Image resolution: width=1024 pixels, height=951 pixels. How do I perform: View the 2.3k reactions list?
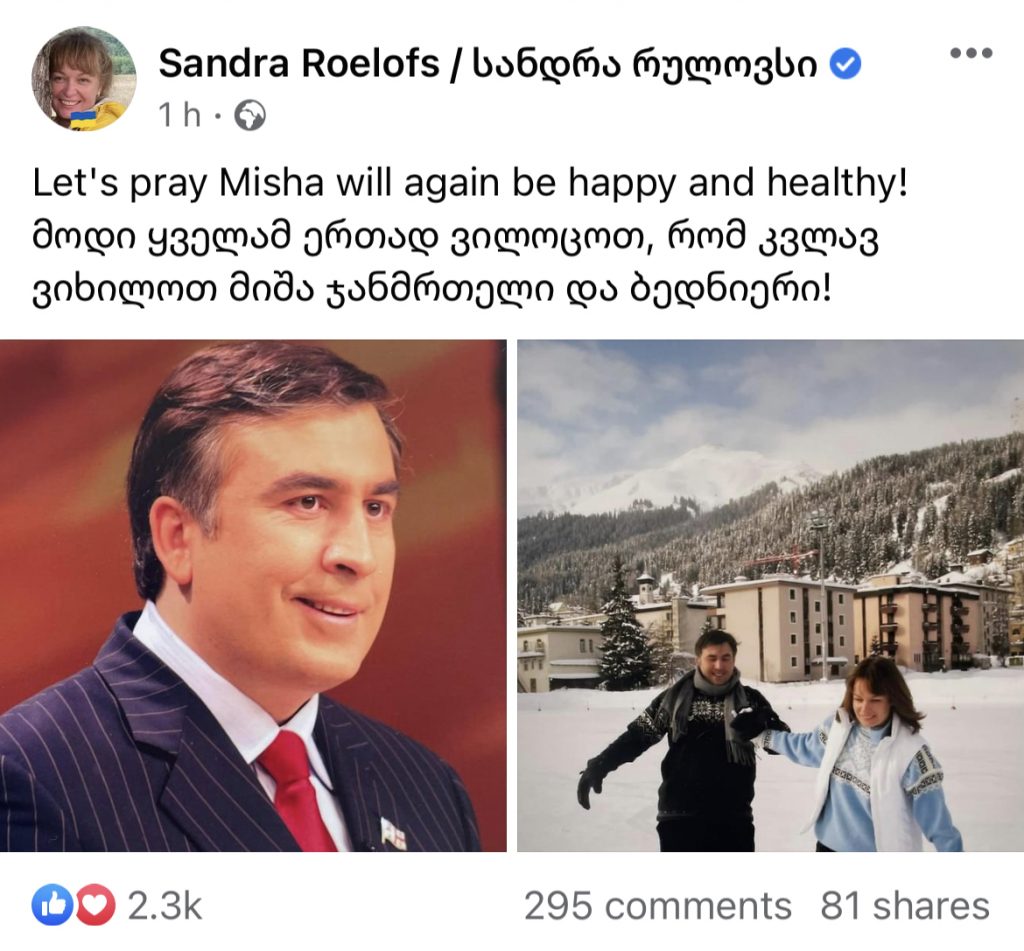[x=165, y=906]
